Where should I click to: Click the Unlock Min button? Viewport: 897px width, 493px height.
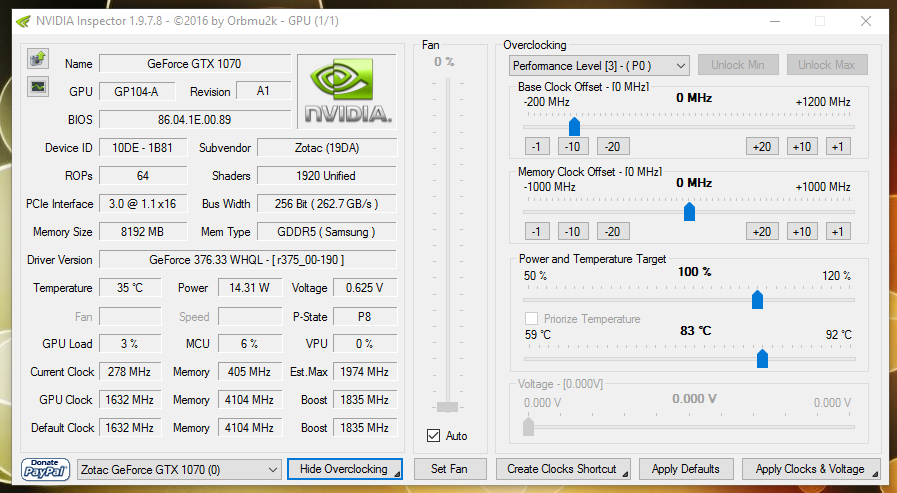[737, 65]
